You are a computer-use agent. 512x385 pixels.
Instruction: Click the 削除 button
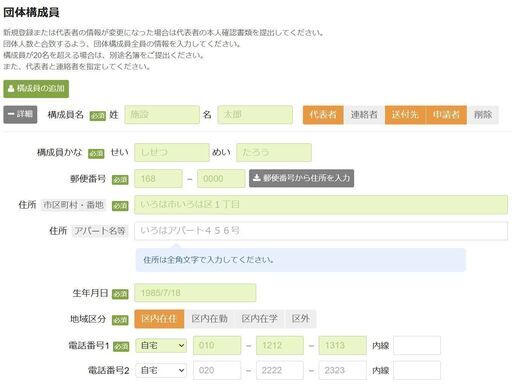pyautogui.click(x=483, y=115)
